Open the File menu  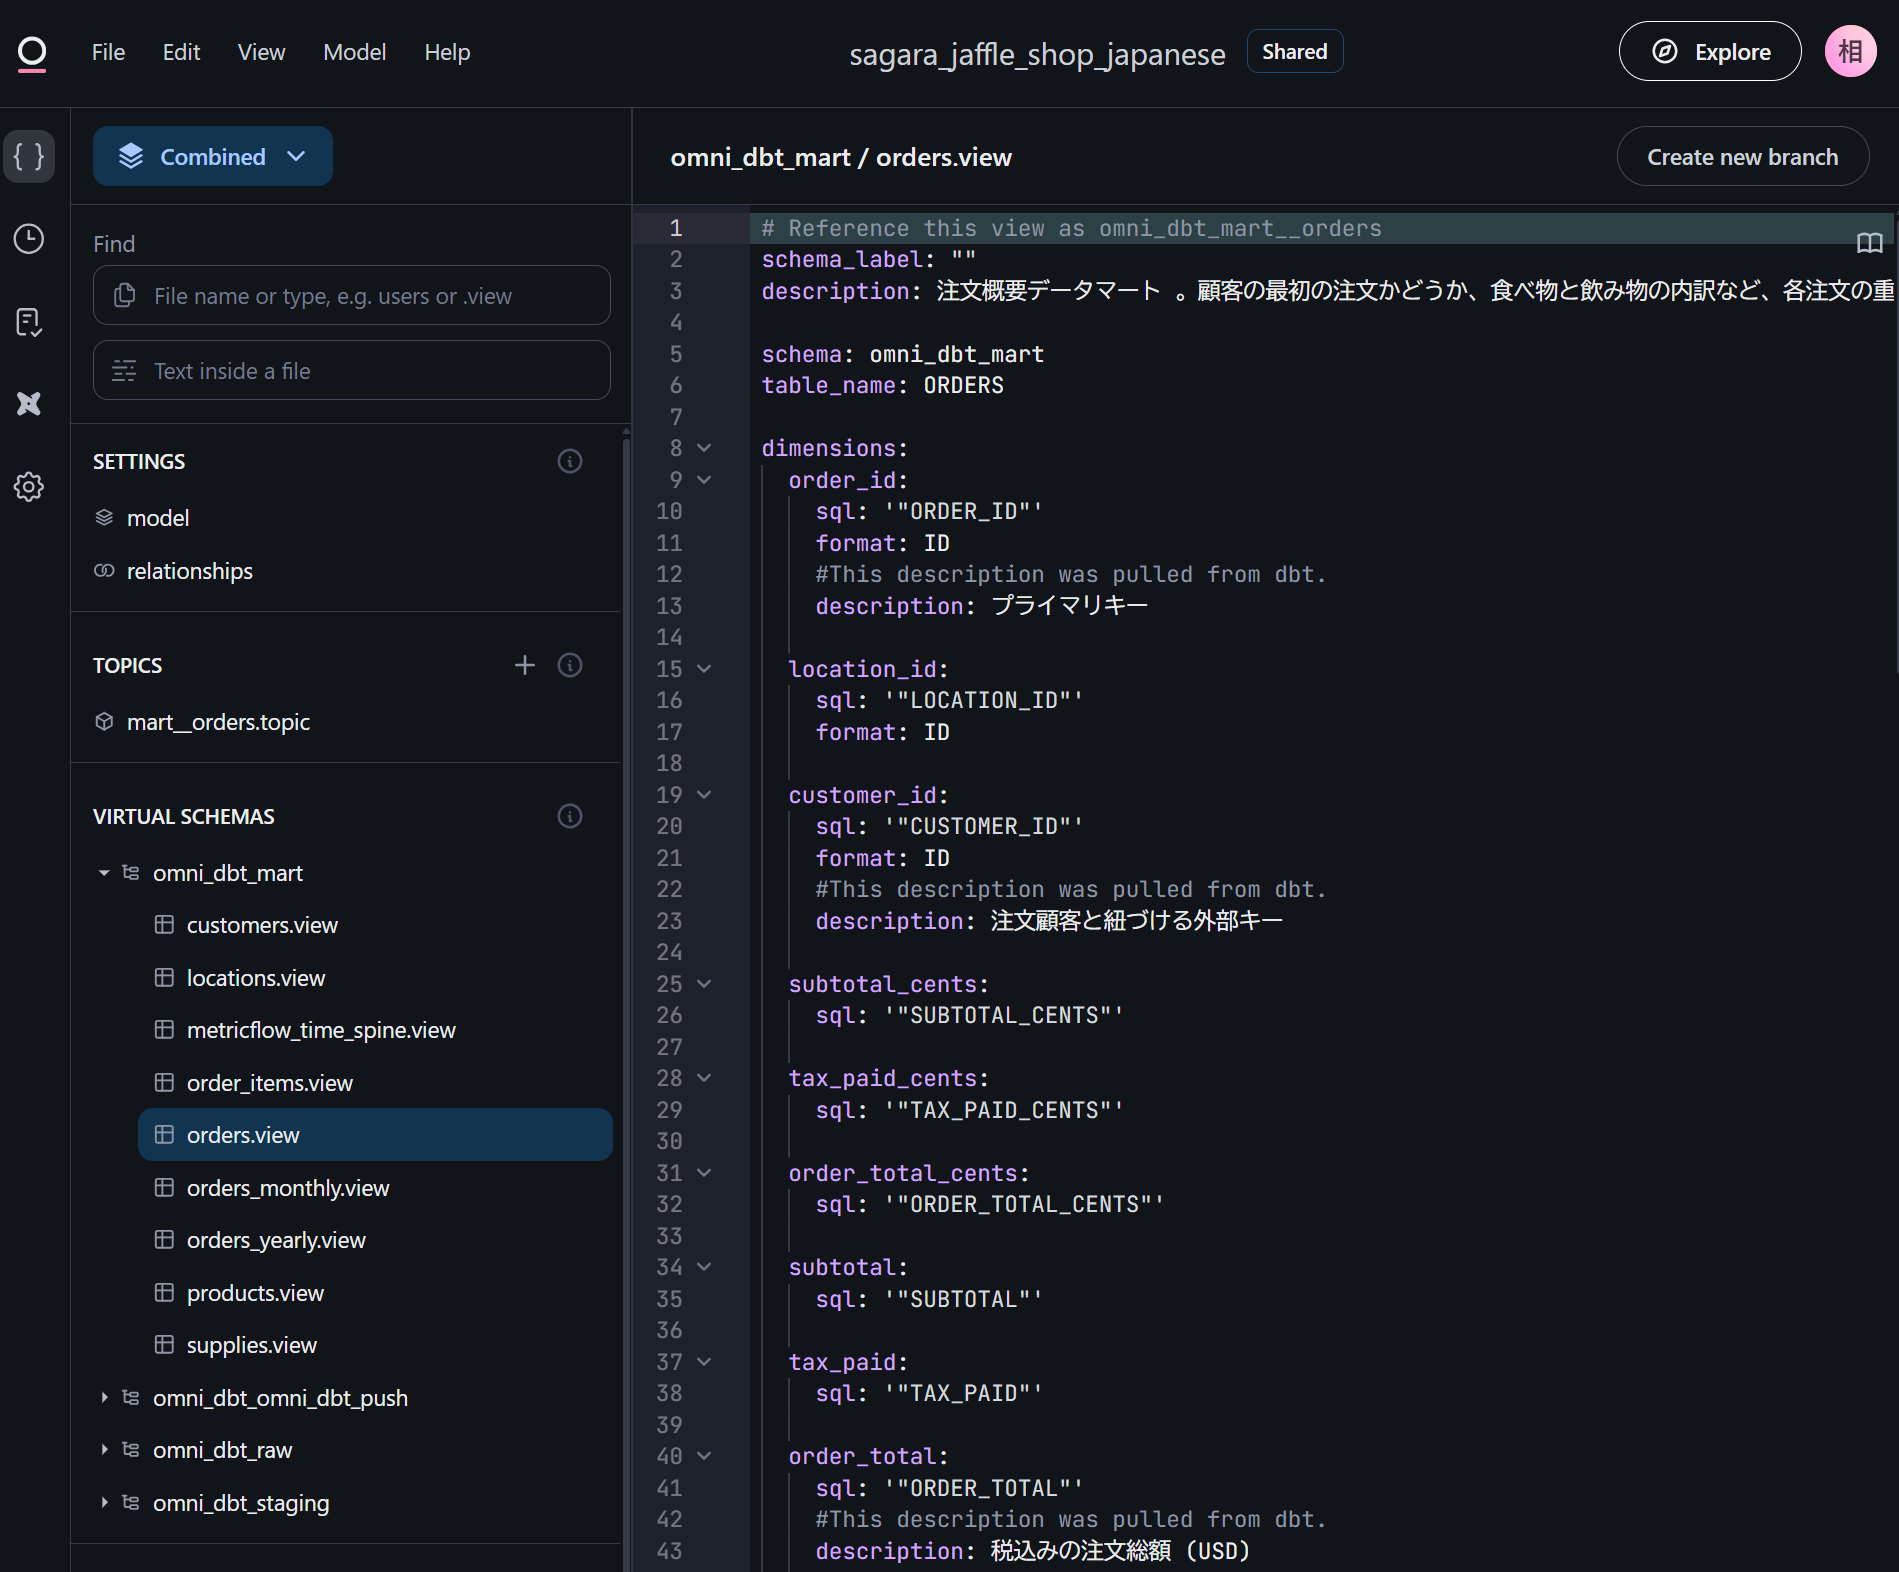pyautogui.click(x=108, y=52)
